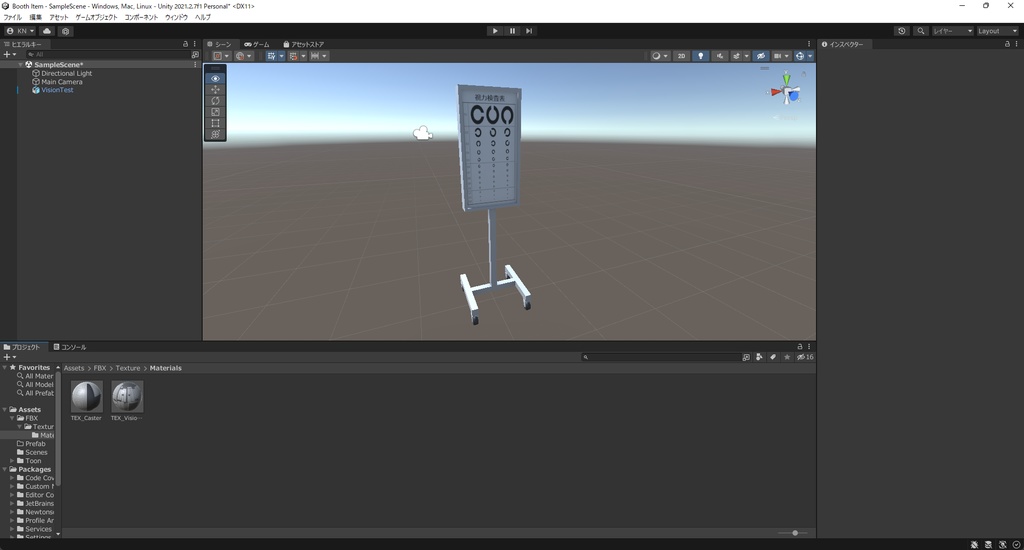Screen dimensions: 1024x550
Task: Collapse the SampleScene tree
Action: 21,65
